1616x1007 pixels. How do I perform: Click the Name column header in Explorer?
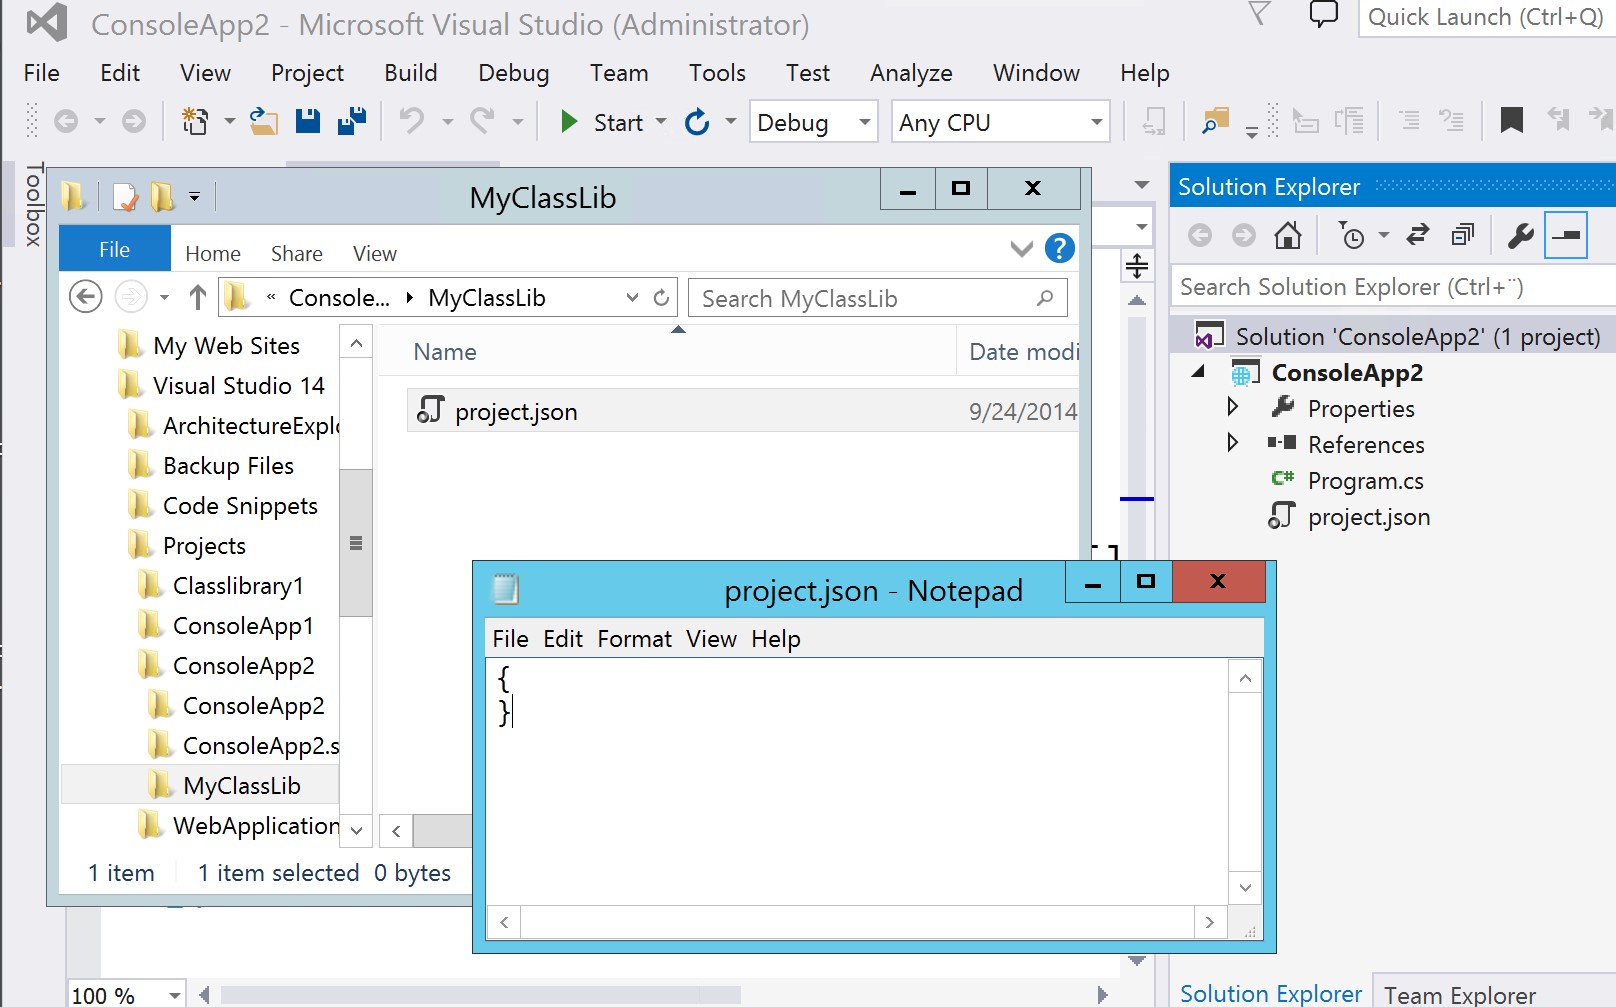(445, 352)
